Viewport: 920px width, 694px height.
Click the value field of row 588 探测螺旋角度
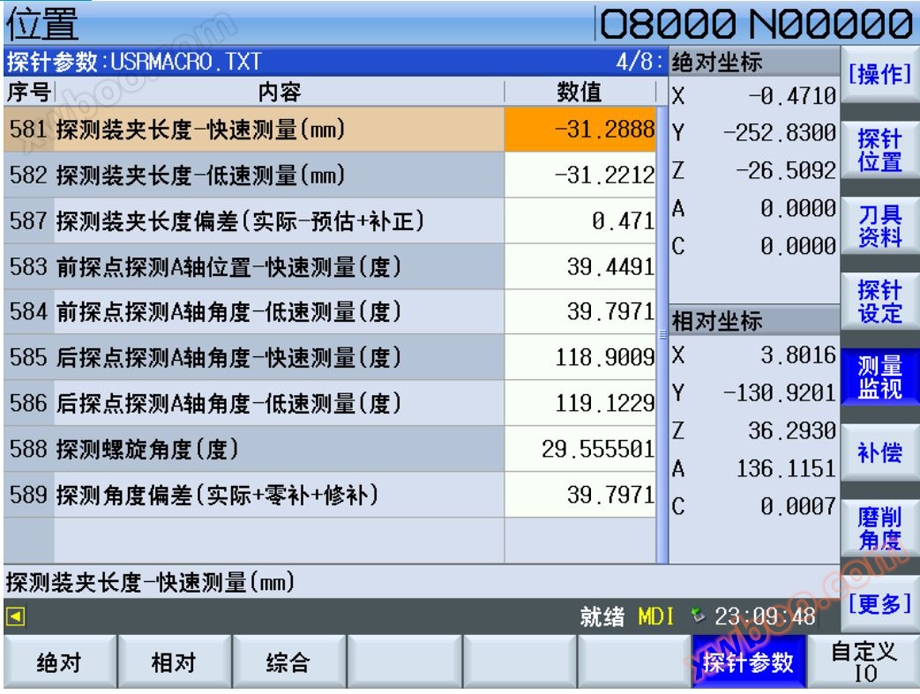click(x=580, y=450)
